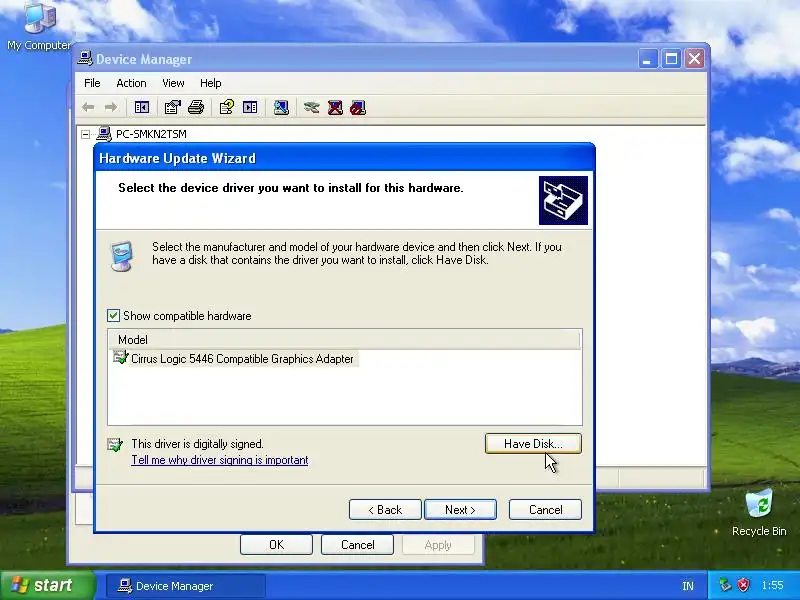800x600 pixels.
Task: Open the View menu
Action: point(173,83)
